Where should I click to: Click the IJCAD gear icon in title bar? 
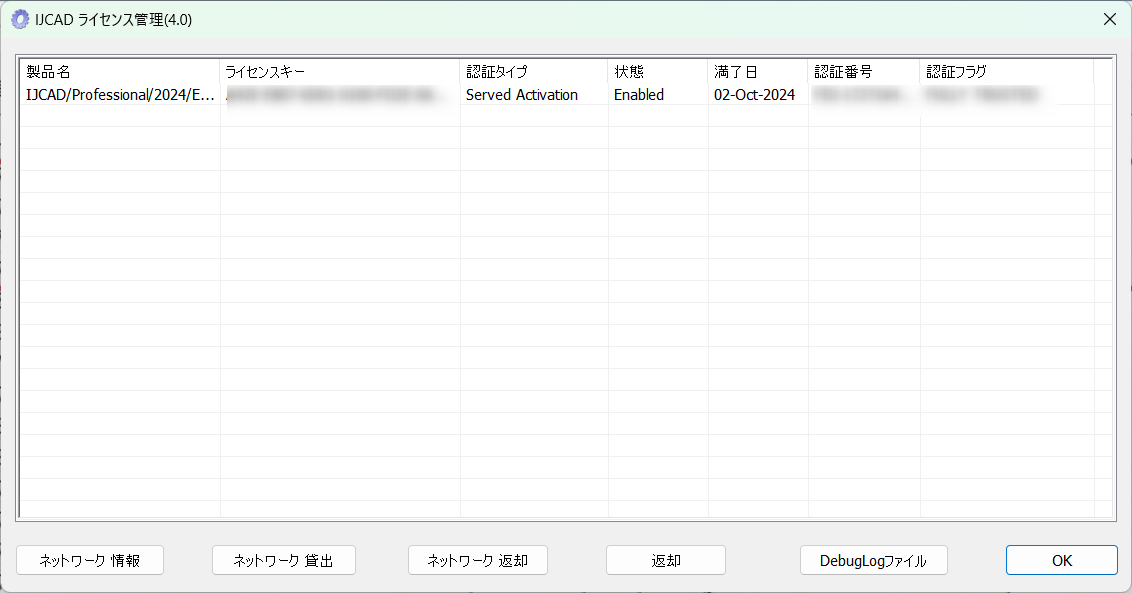pos(20,20)
